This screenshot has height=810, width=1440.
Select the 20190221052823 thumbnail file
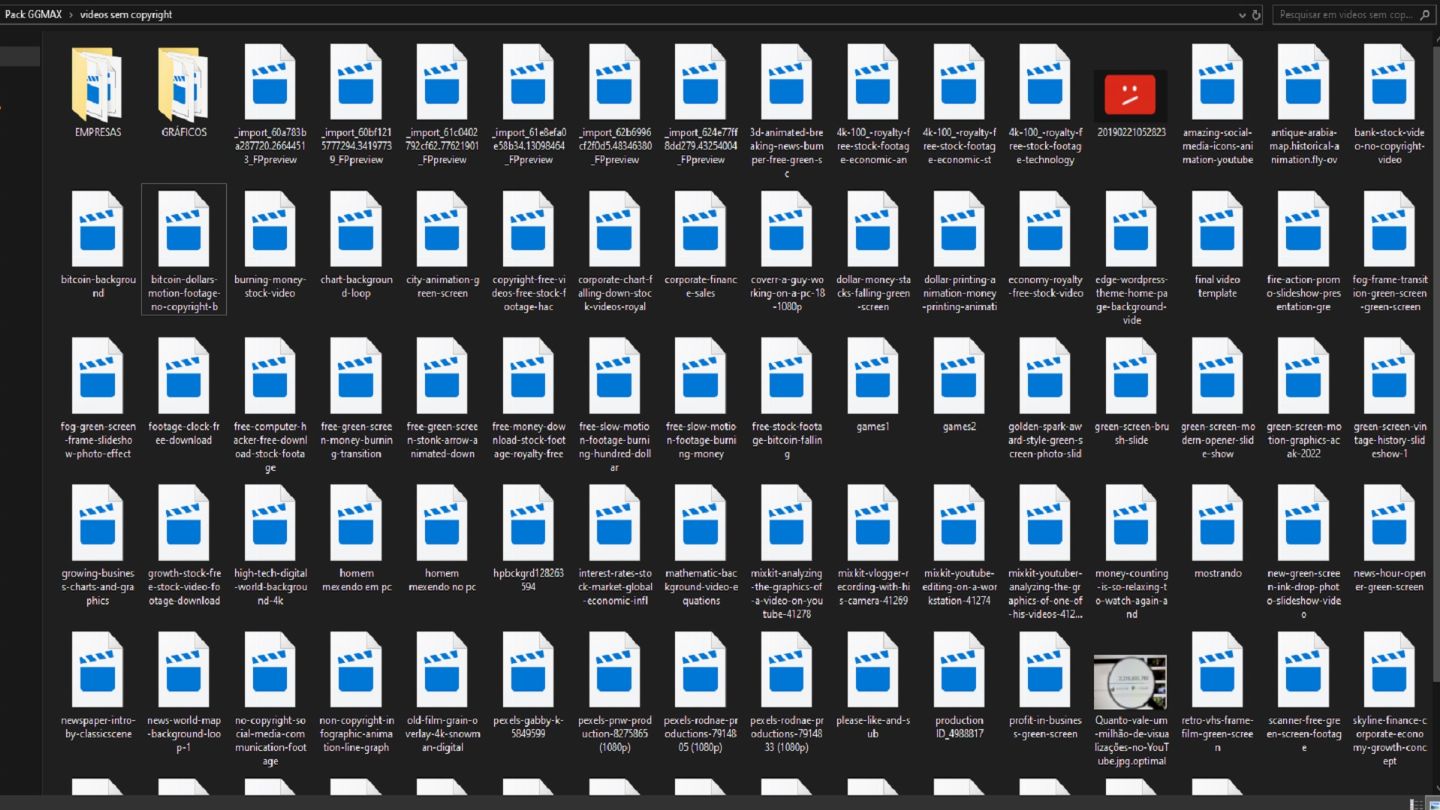click(1131, 104)
